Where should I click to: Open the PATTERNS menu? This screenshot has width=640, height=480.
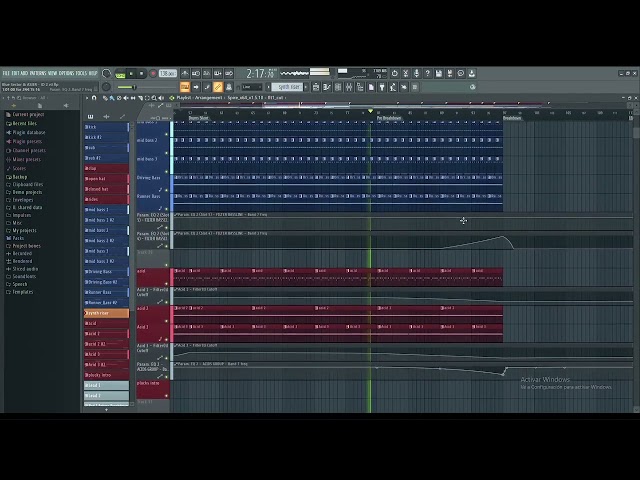(x=38, y=73)
